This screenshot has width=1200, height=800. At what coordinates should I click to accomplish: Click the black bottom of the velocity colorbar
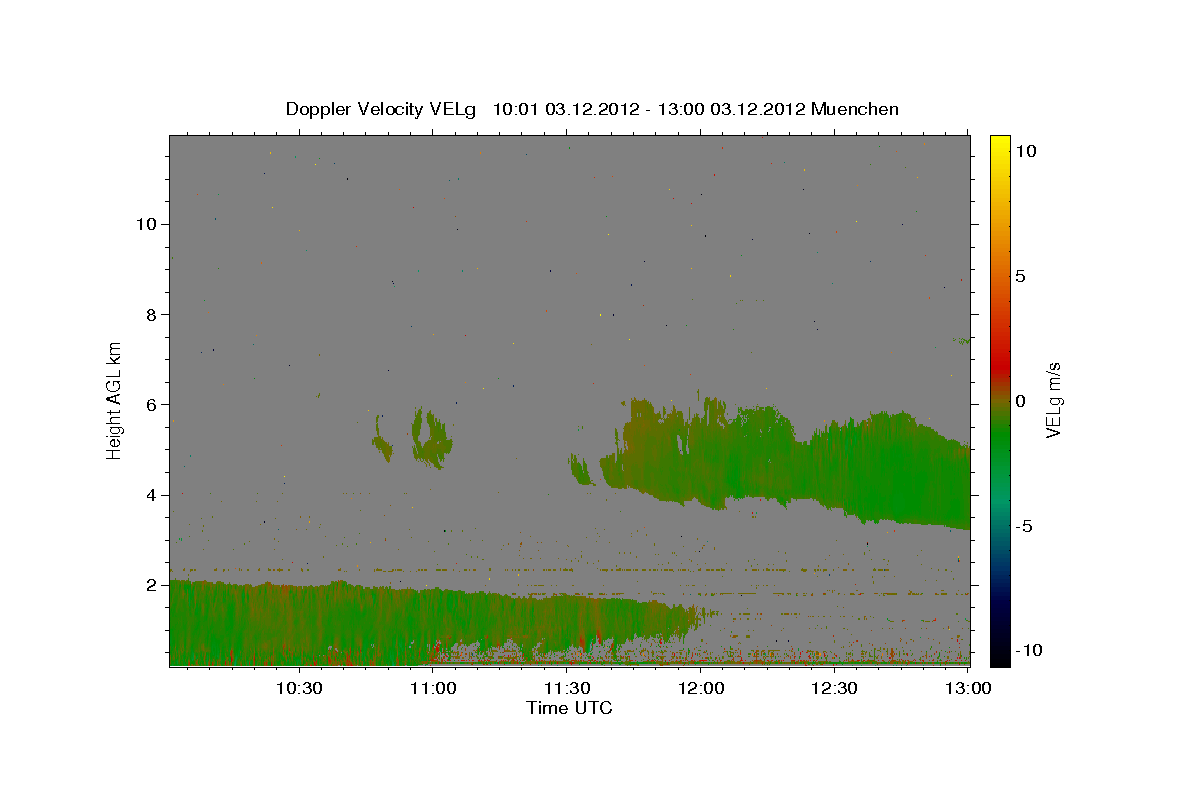999,653
